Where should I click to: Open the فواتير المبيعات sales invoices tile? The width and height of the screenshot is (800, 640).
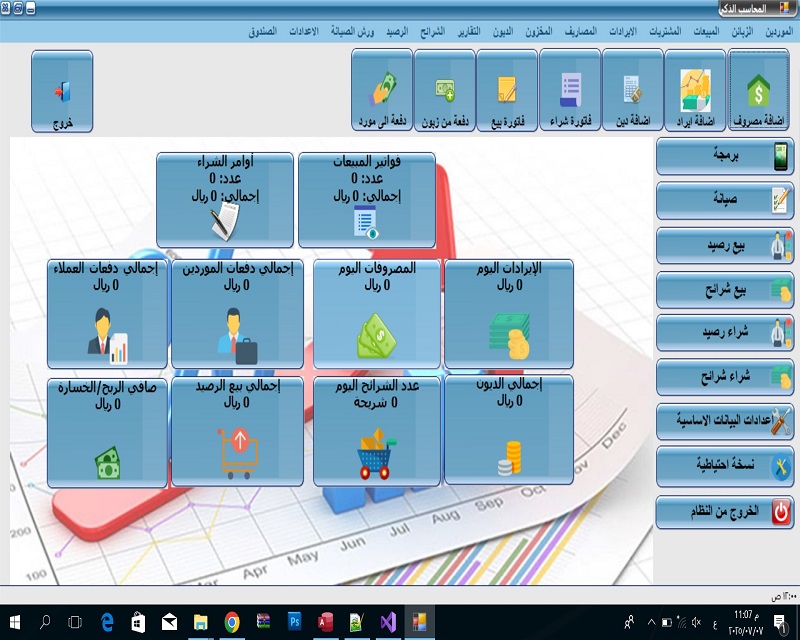coord(366,200)
